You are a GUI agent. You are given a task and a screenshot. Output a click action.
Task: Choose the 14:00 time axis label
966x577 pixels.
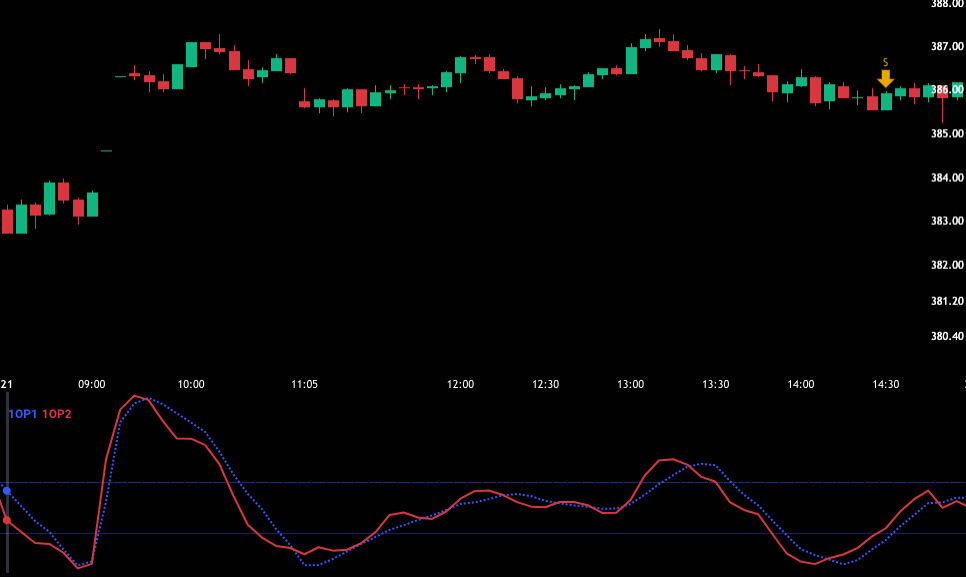[x=800, y=384]
